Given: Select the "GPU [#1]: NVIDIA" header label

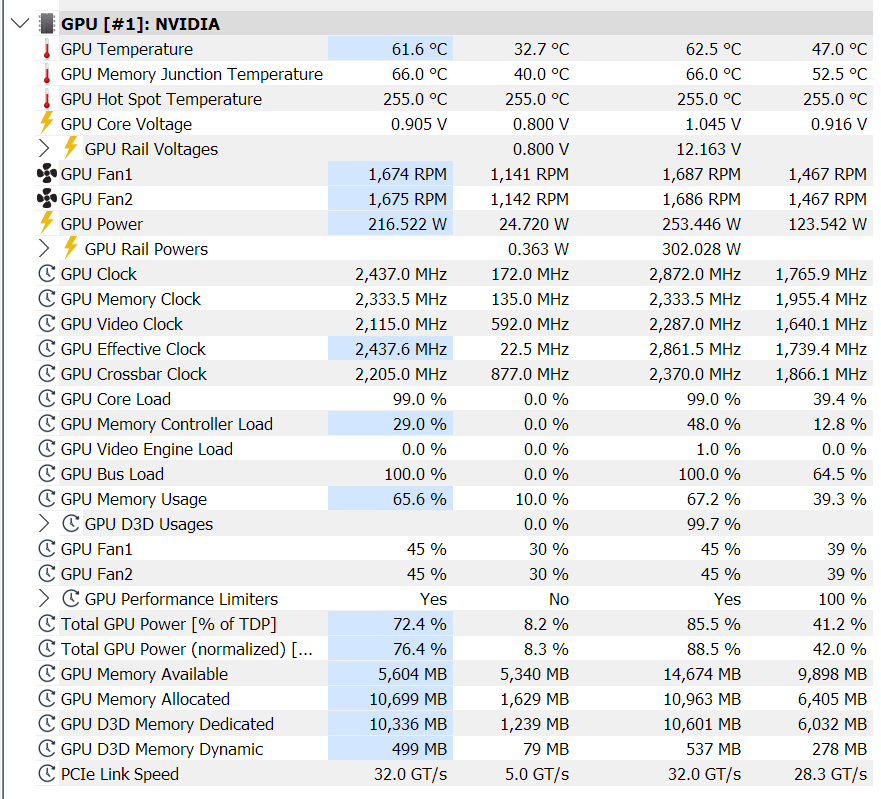Looking at the screenshot, I should [140, 24].
